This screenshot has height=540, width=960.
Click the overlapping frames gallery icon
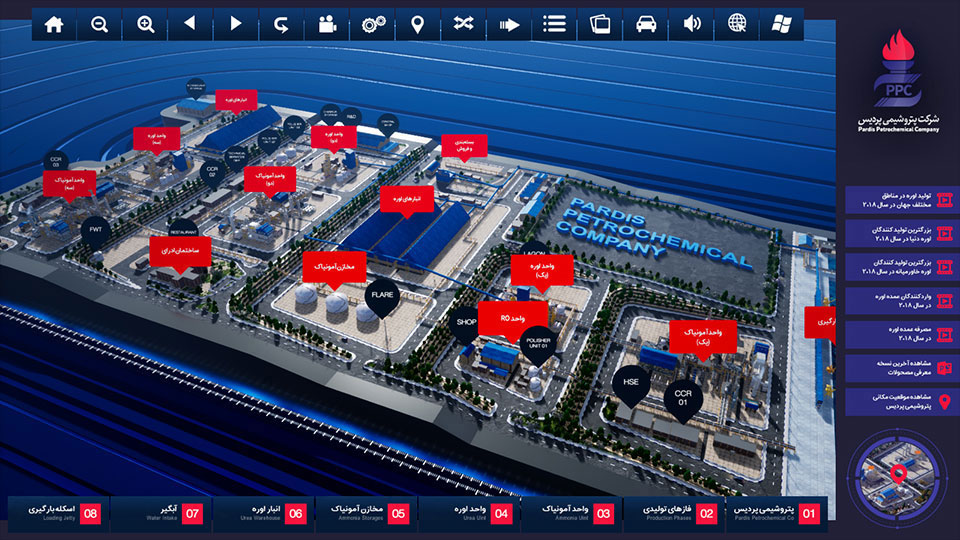click(600, 24)
